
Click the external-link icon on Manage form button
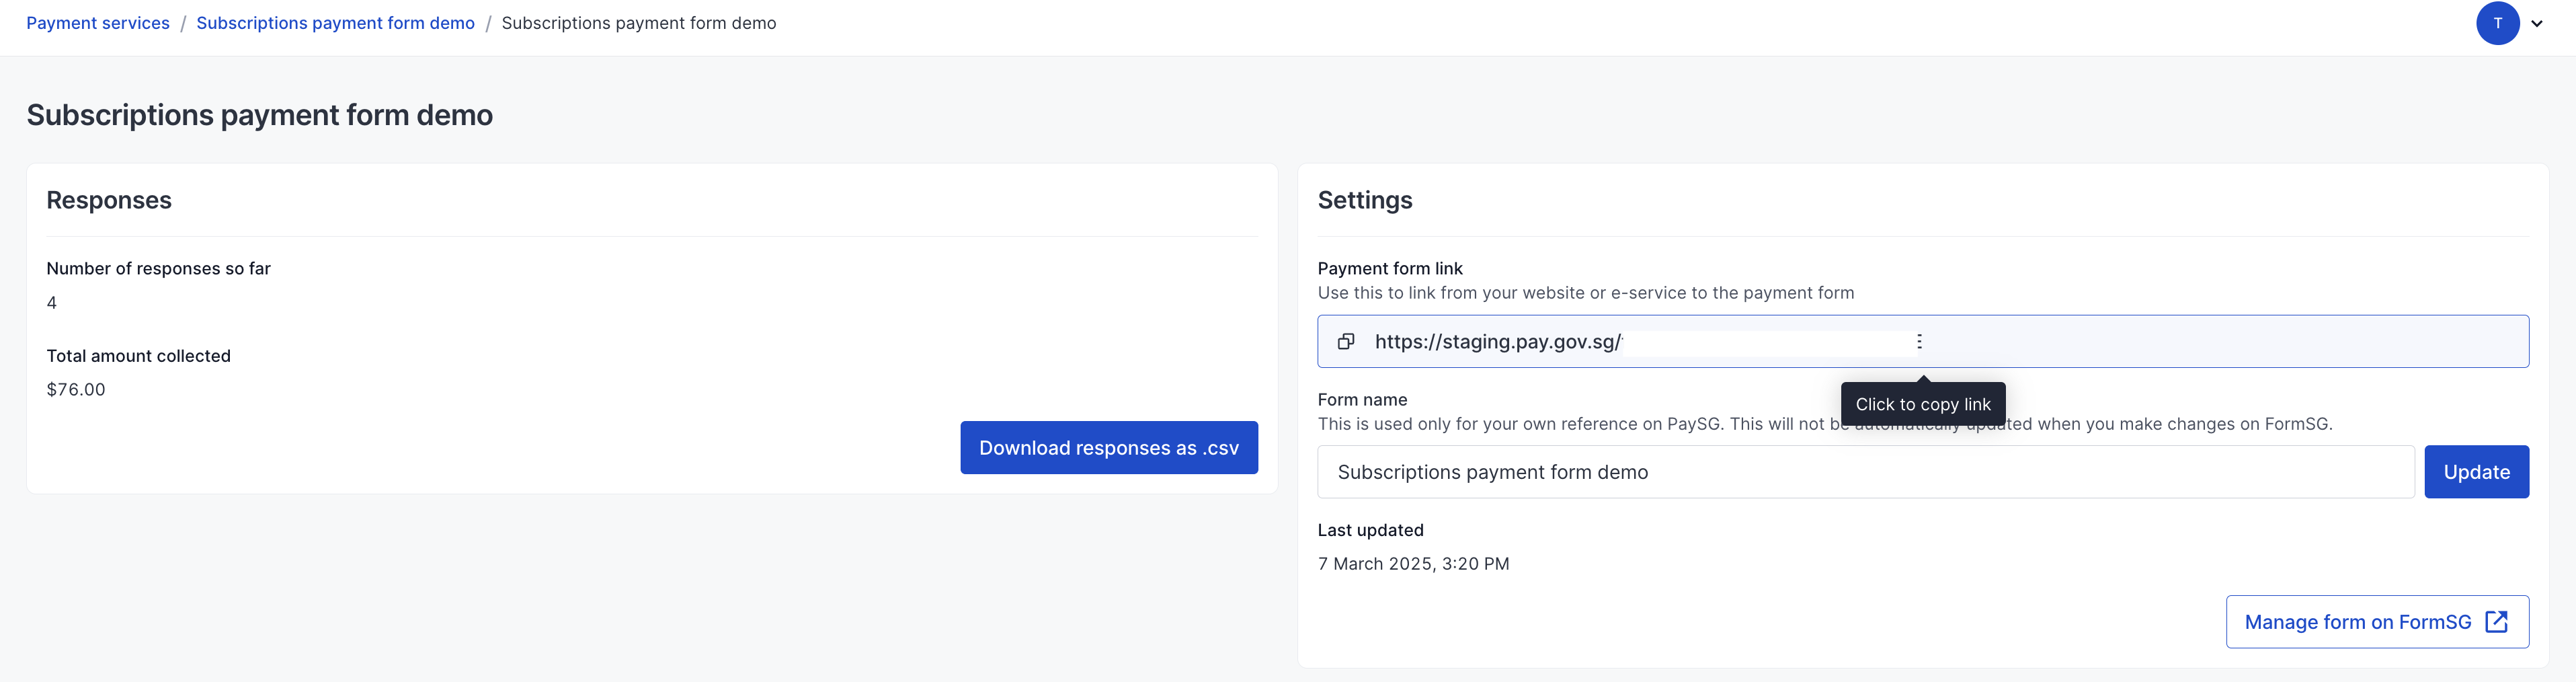(2496, 622)
